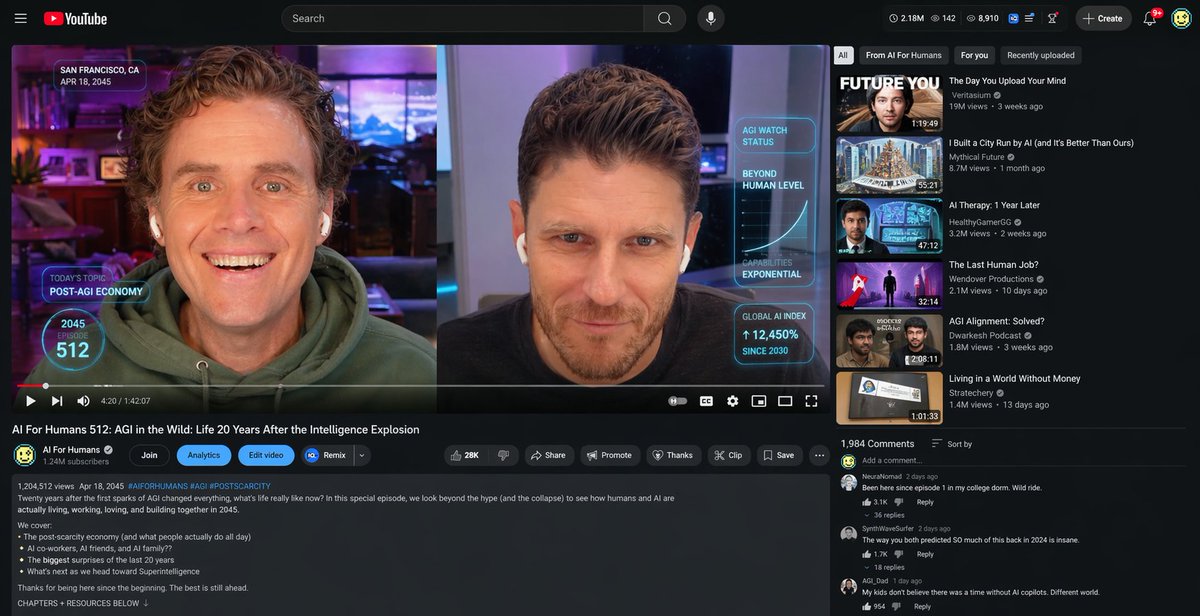
Task: Select the All filter chip
Action: click(843, 55)
